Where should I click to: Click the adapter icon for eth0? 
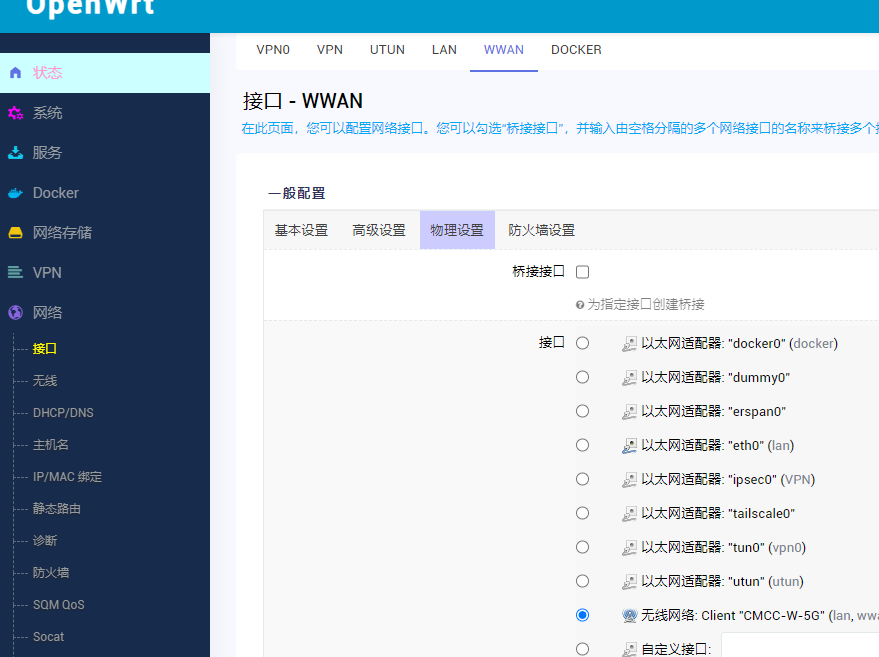point(630,446)
